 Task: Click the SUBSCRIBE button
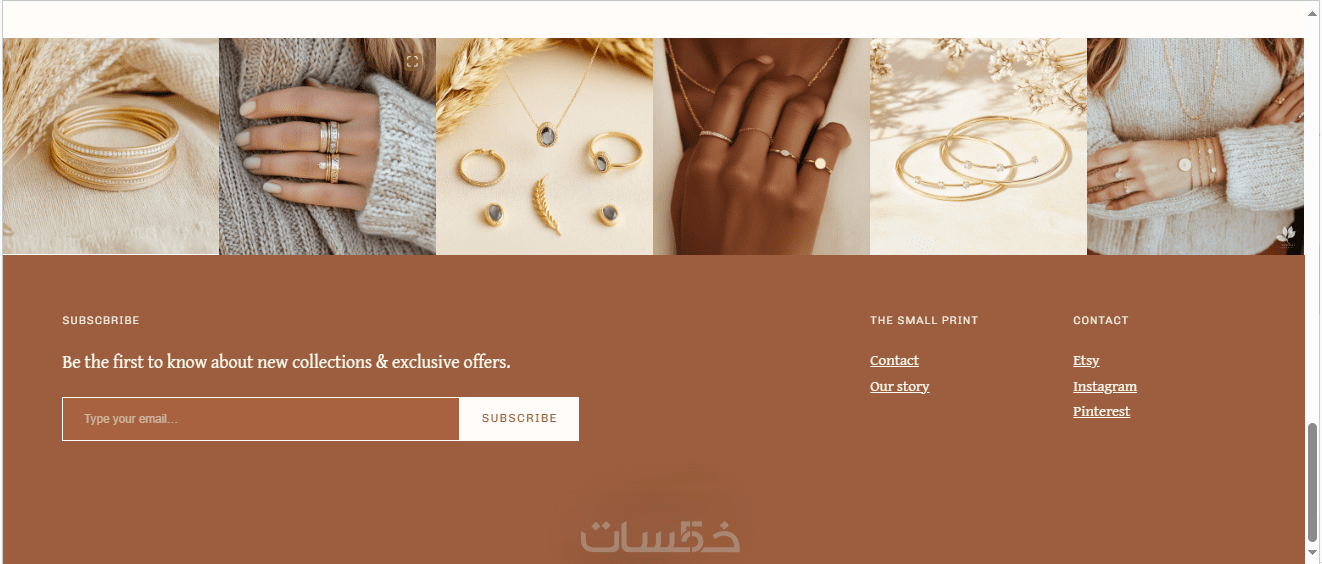[x=519, y=419]
